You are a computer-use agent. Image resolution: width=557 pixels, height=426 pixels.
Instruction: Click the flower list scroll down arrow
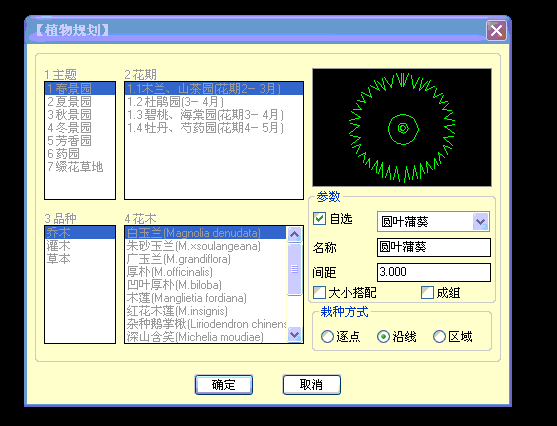coord(294,334)
